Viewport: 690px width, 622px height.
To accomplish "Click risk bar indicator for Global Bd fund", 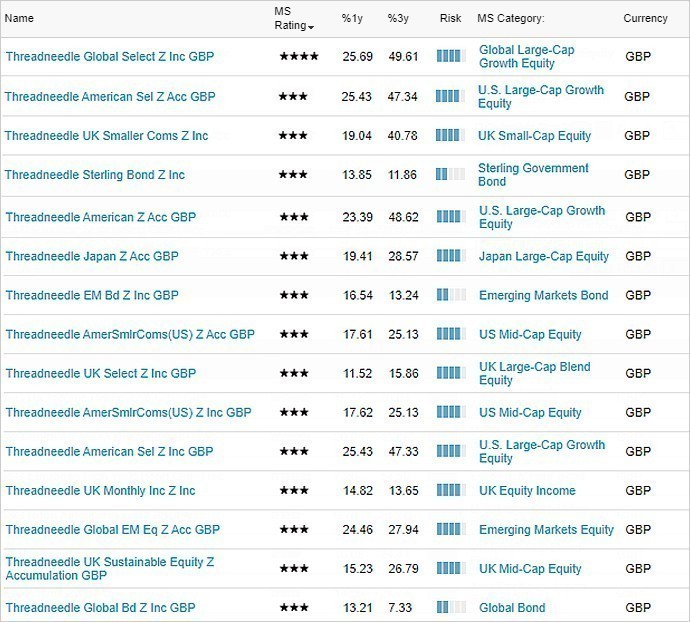I will pyautogui.click(x=451, y=607).
